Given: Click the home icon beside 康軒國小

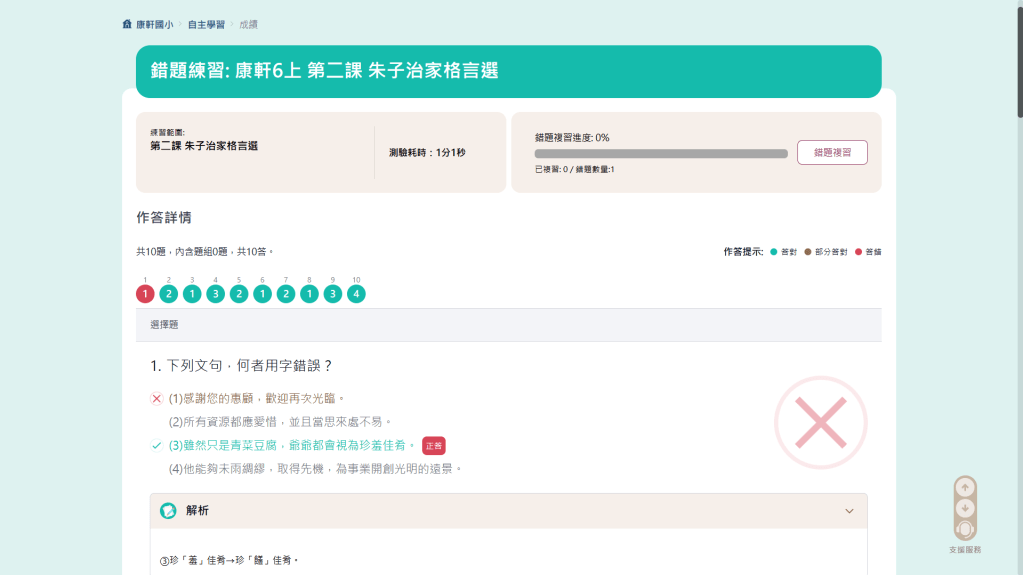Looking at the screenshot, I should (127, 24).
